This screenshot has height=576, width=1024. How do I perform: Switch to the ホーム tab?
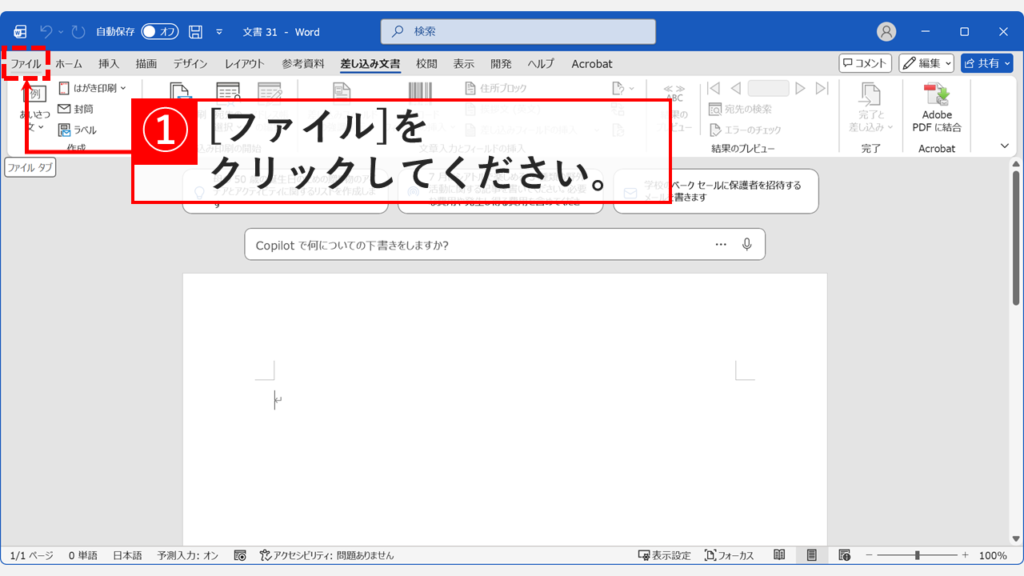point(68,63)
